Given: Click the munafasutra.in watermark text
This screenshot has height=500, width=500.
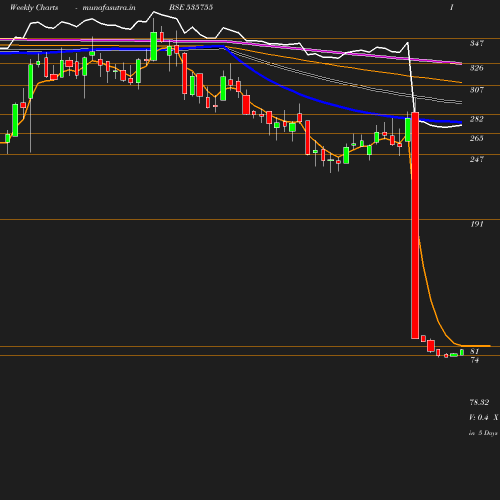Looking at the screenshot, I should click(x=109, y=7).
